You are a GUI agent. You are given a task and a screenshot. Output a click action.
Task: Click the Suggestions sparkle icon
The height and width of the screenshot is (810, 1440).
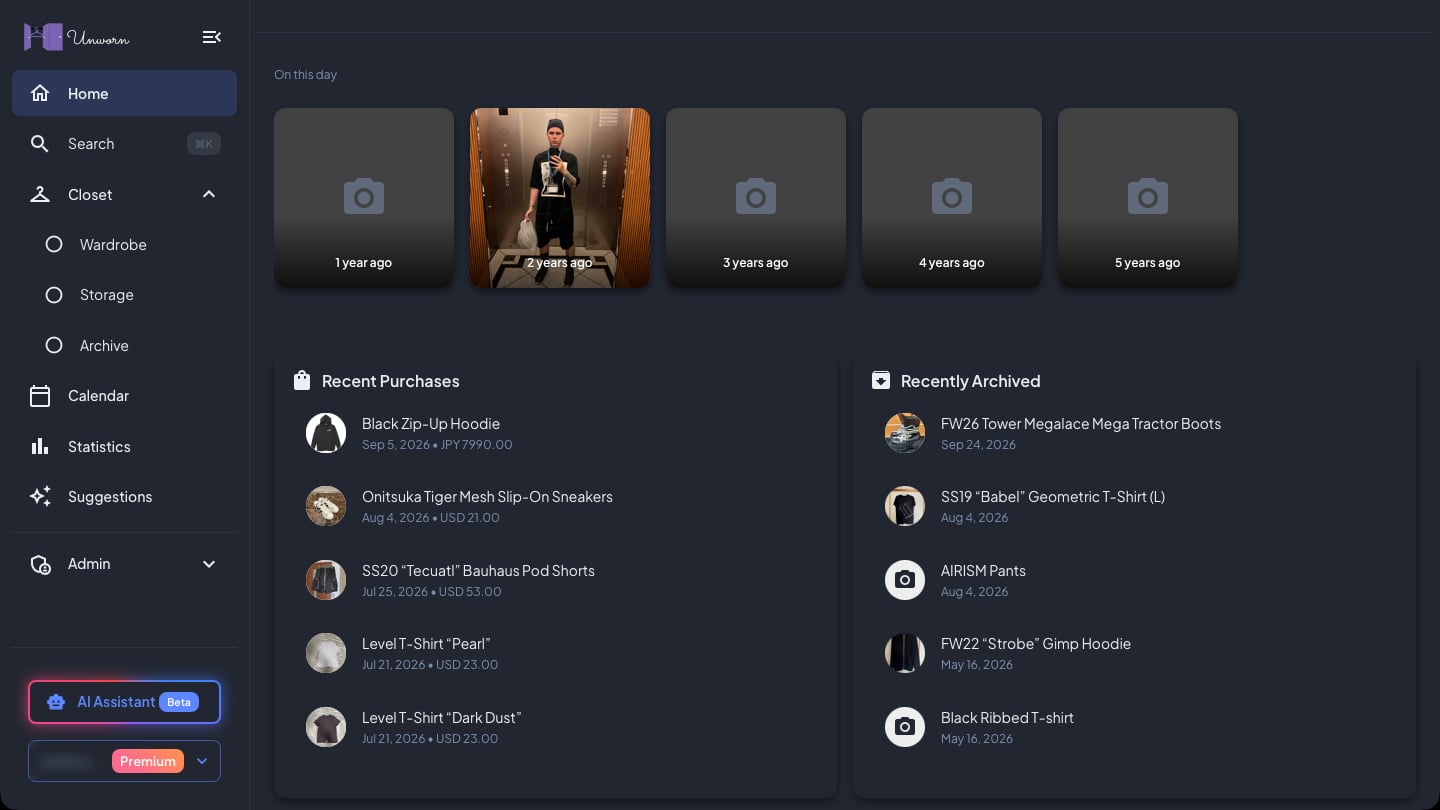[x=40, y=497]
